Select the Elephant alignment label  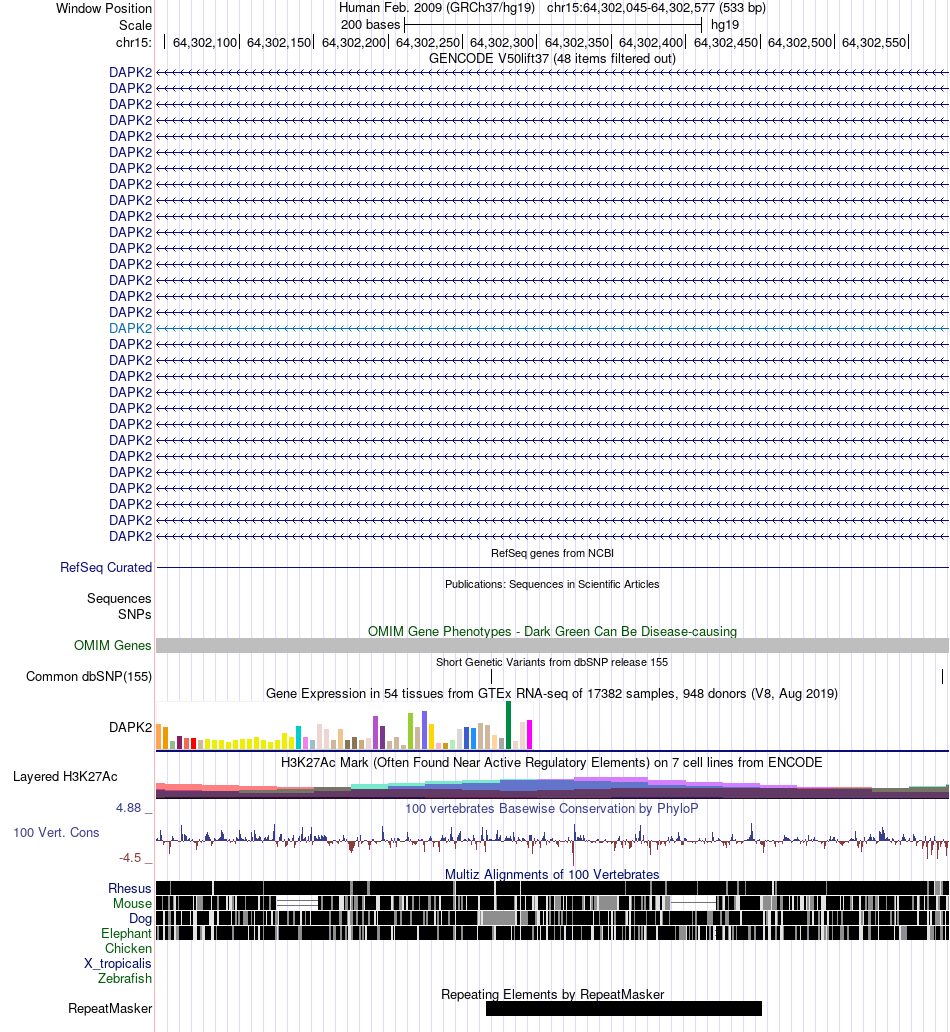pos(126,934)
